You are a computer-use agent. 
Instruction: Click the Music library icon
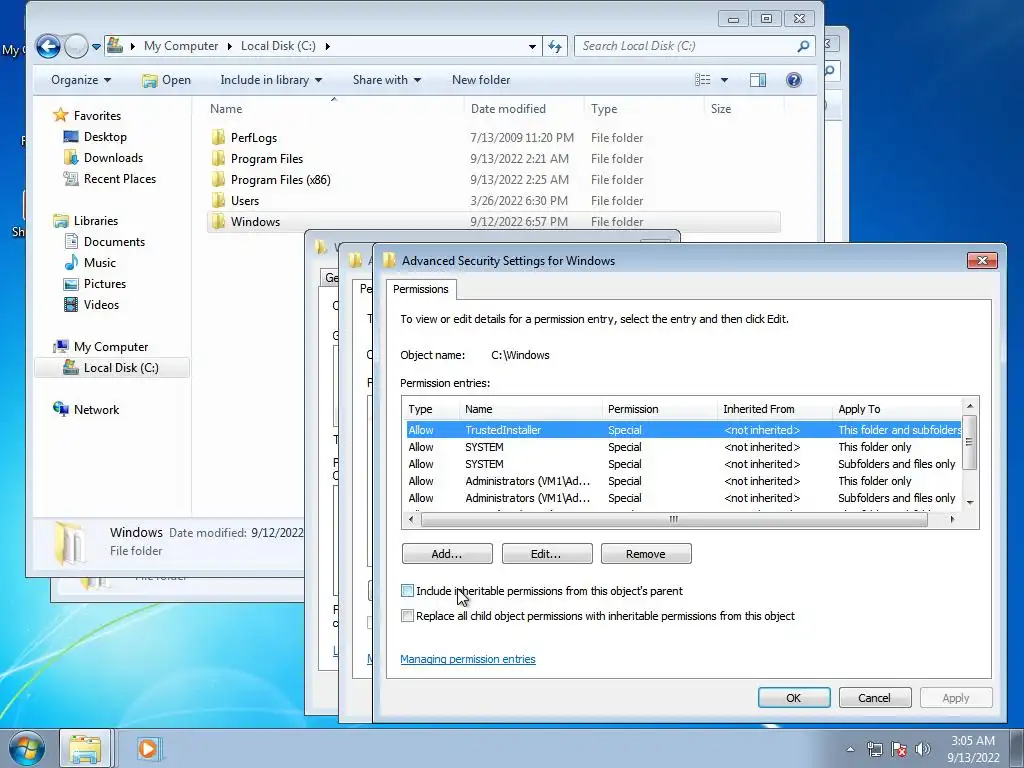[x=71, y=263]
